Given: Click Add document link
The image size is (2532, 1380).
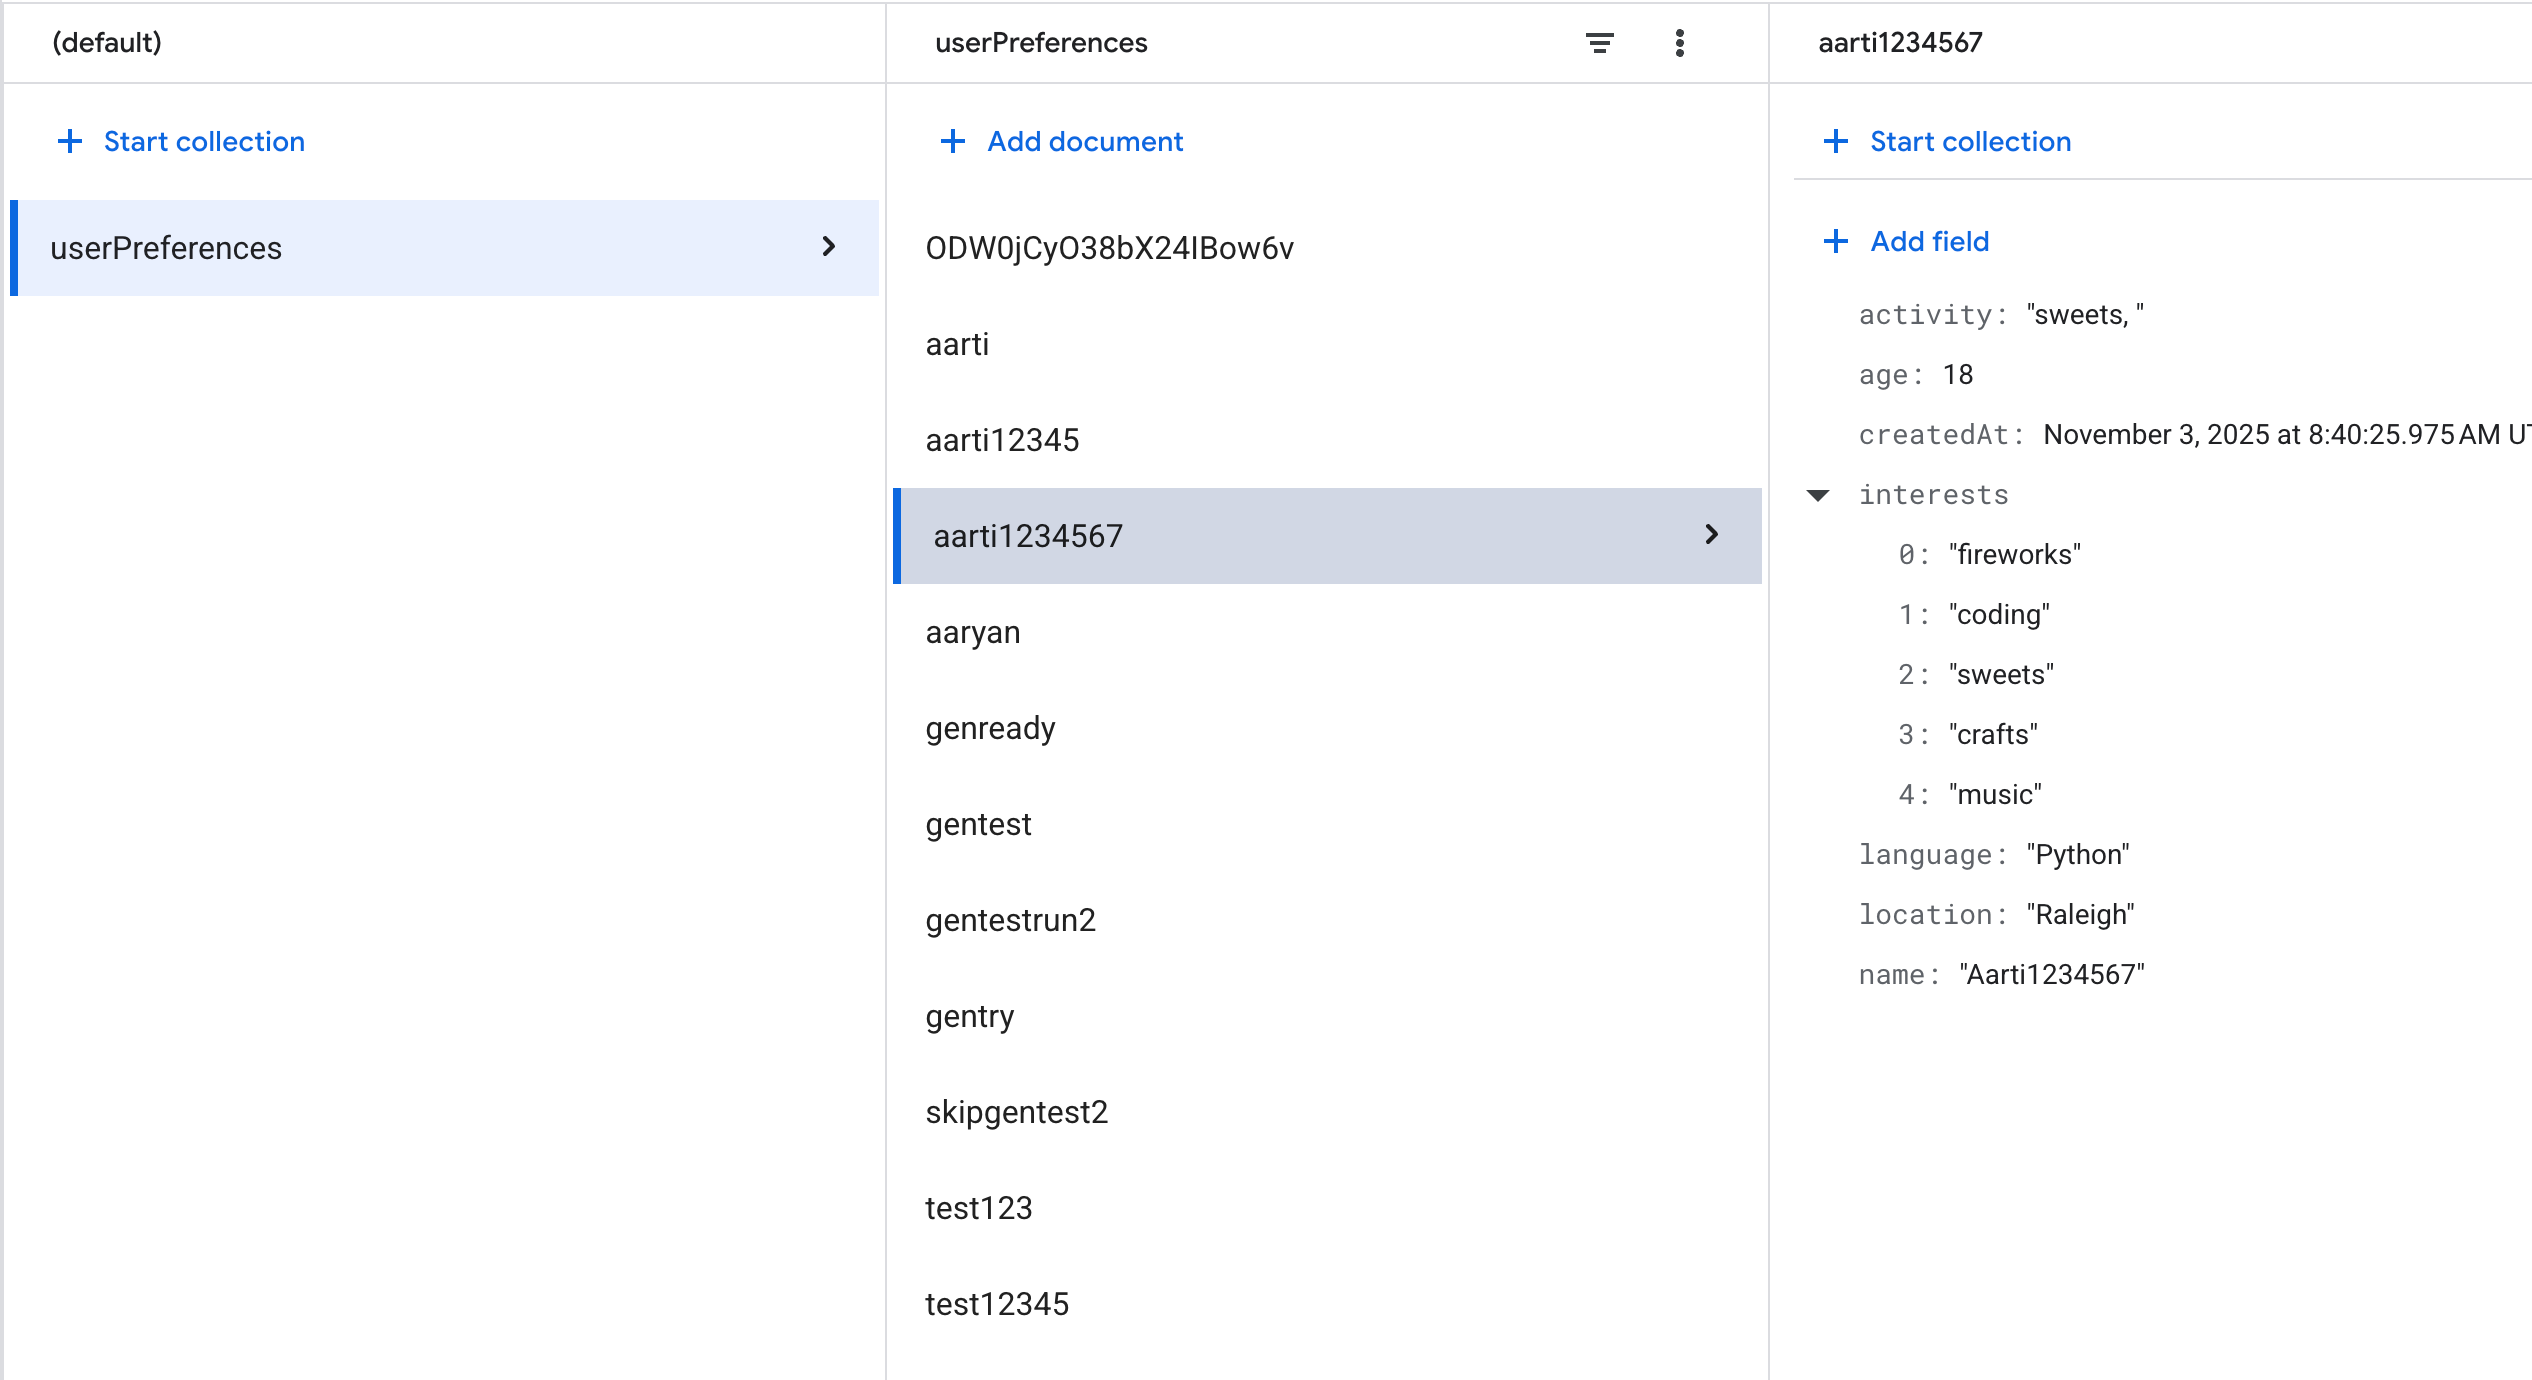Looking at the screenshot, I should pos(1084,141).
